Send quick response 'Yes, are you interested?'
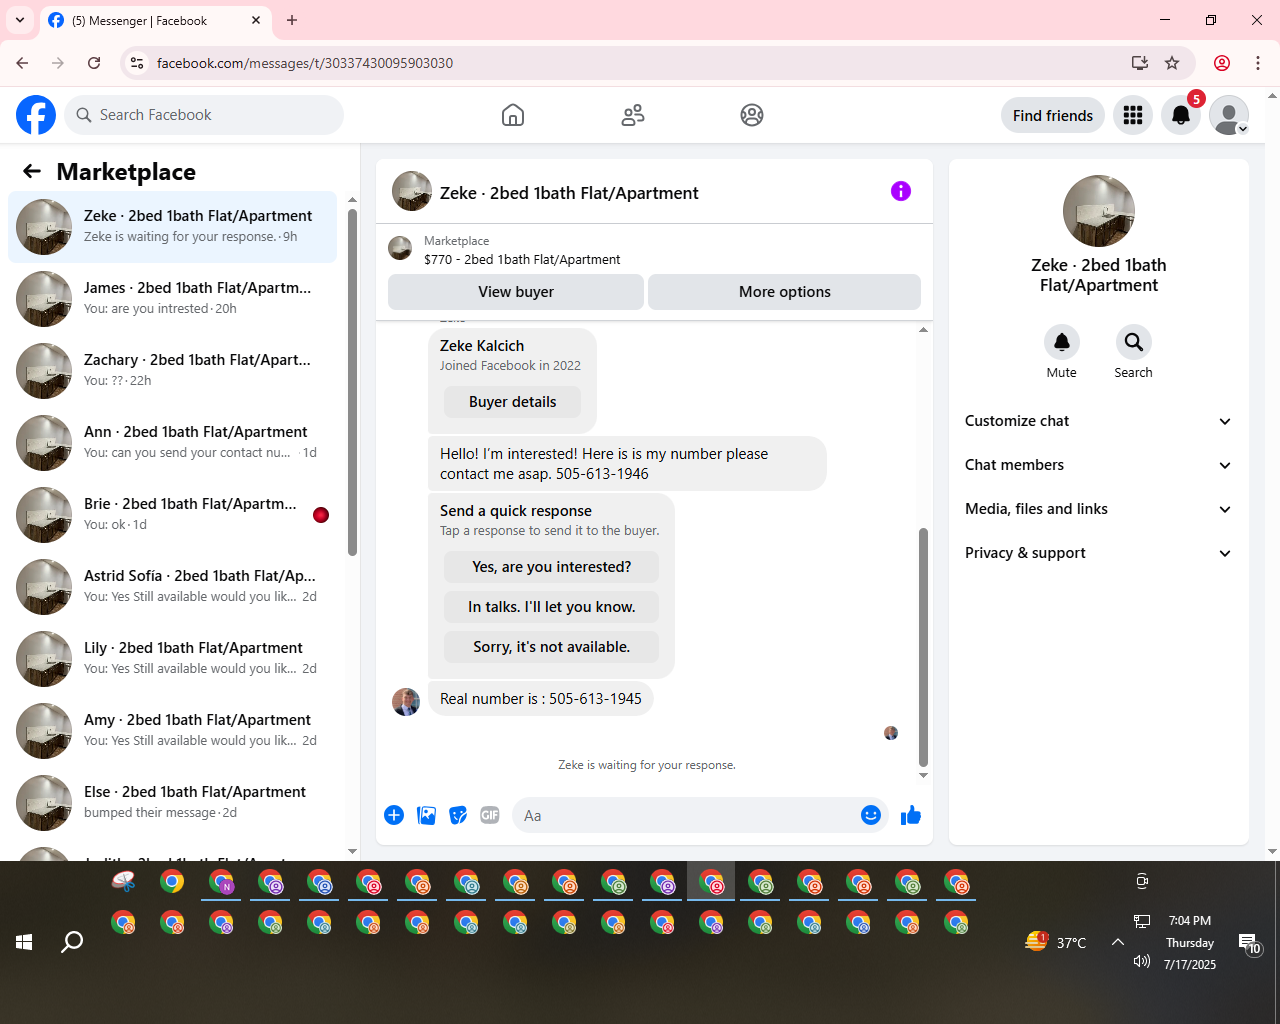This screenshot has height=1024, width=1280. click(x=551, y=567)
